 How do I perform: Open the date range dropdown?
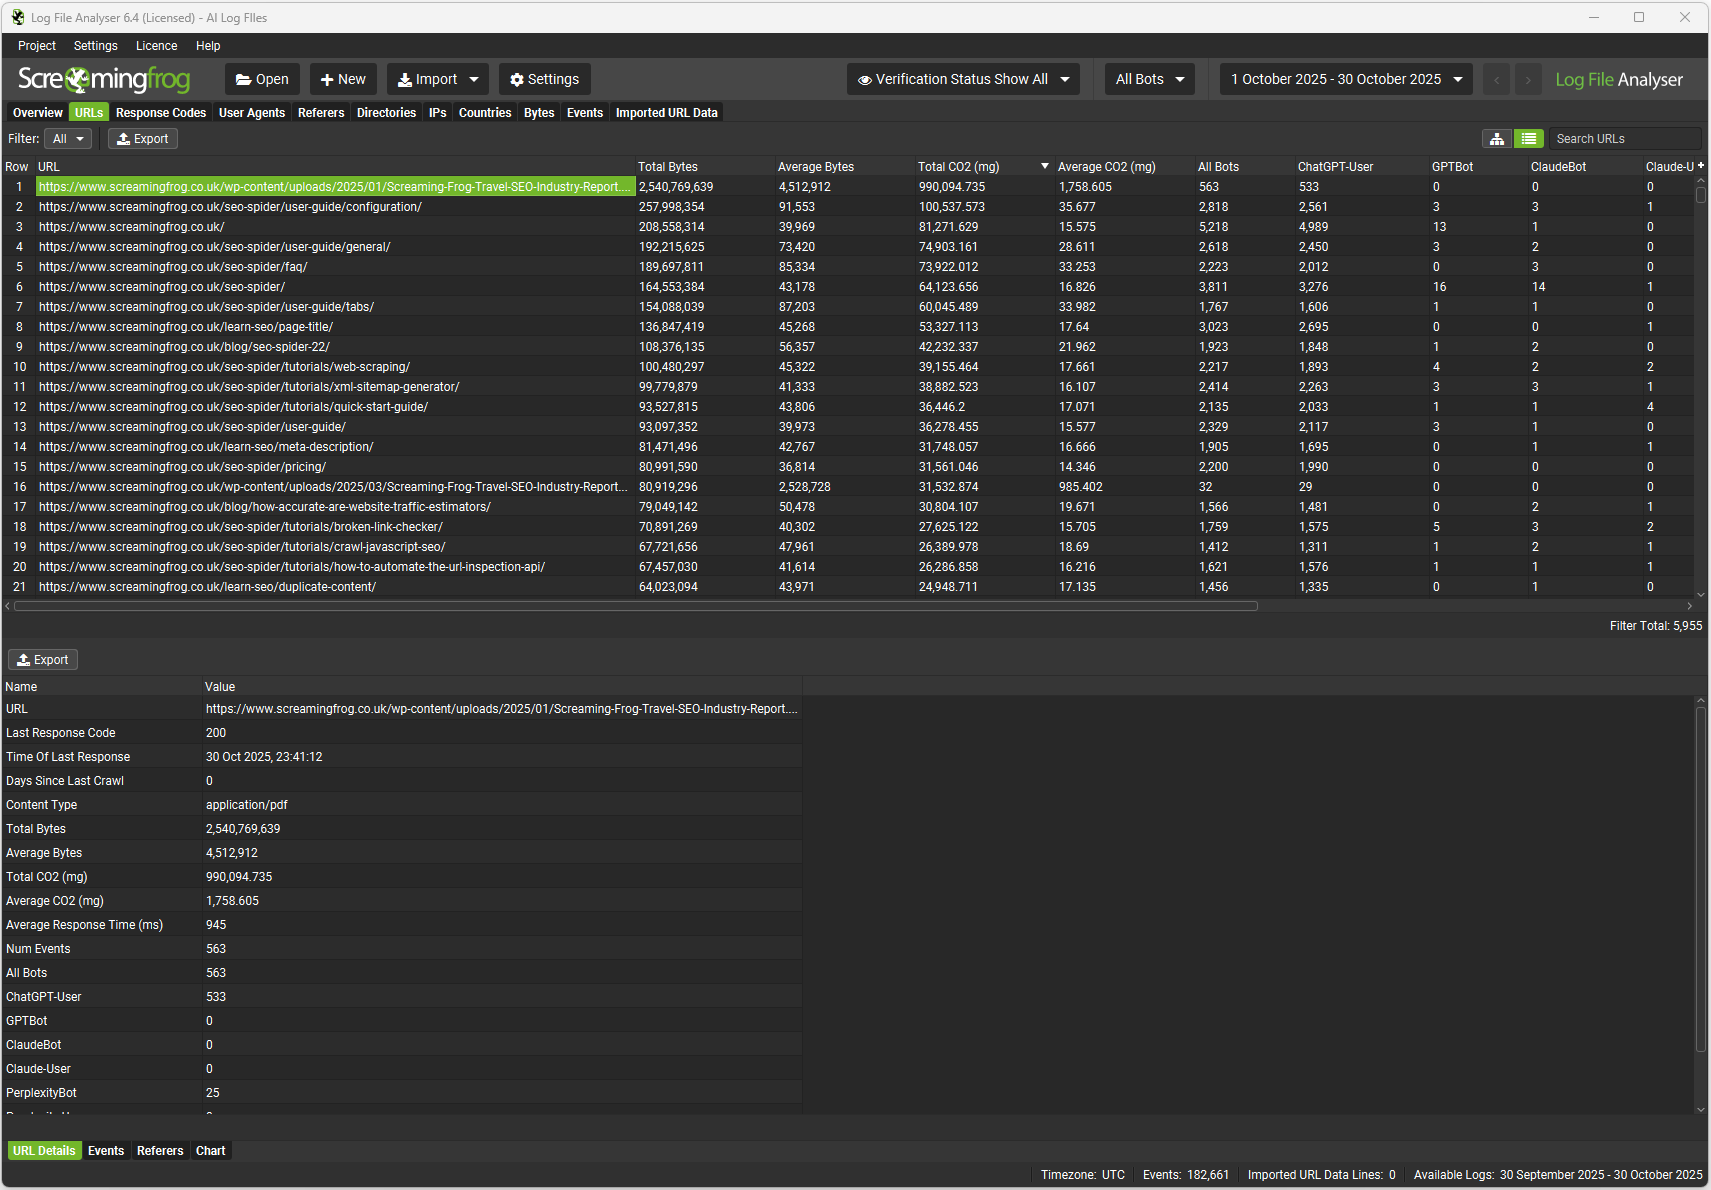[1345, 79]
